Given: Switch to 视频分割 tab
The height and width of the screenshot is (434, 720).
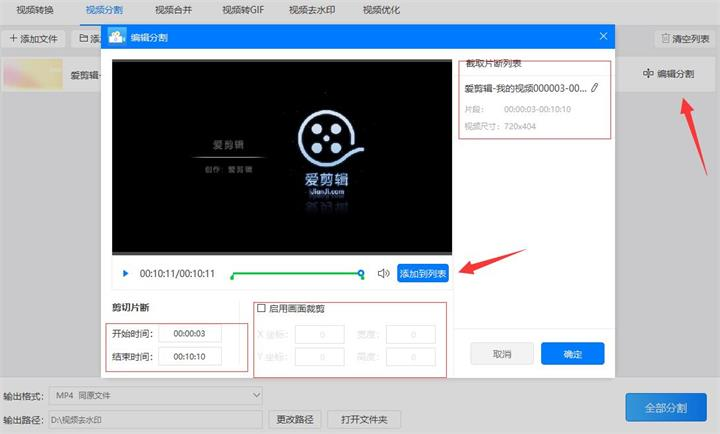Looking at the screenshot, I should point(104,10).
